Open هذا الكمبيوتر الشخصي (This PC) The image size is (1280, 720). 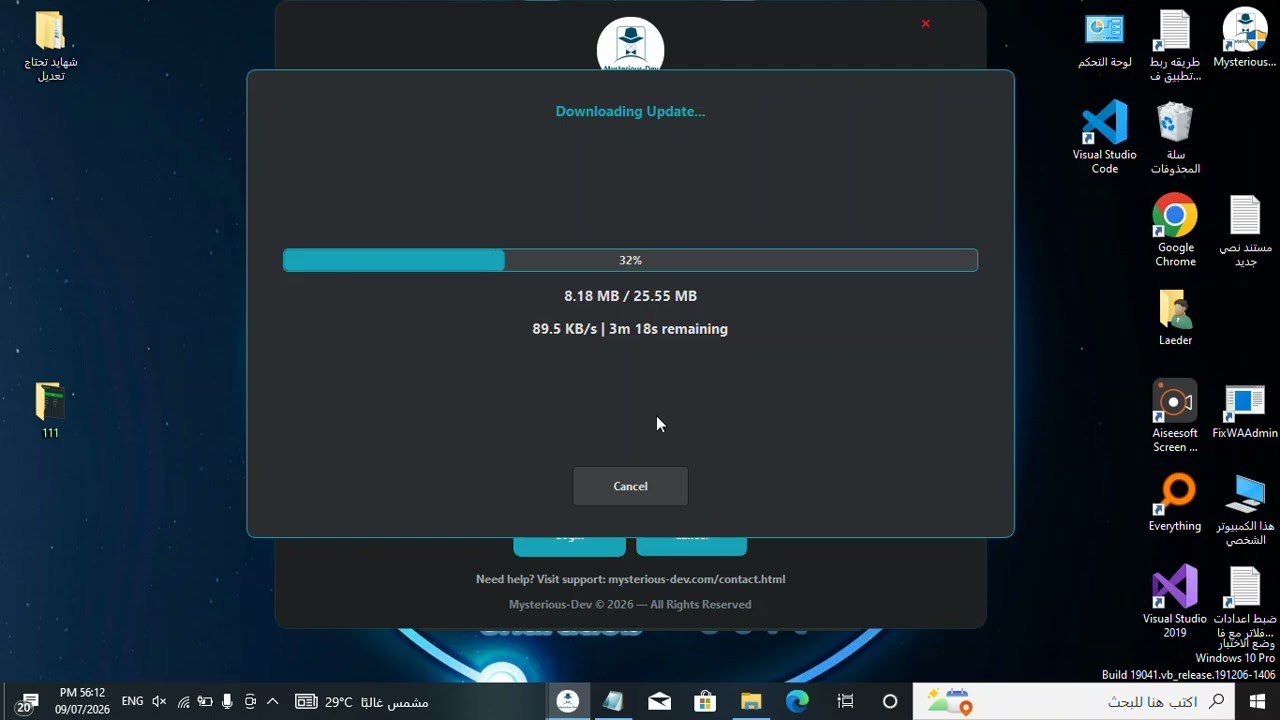pos(1245,510)
